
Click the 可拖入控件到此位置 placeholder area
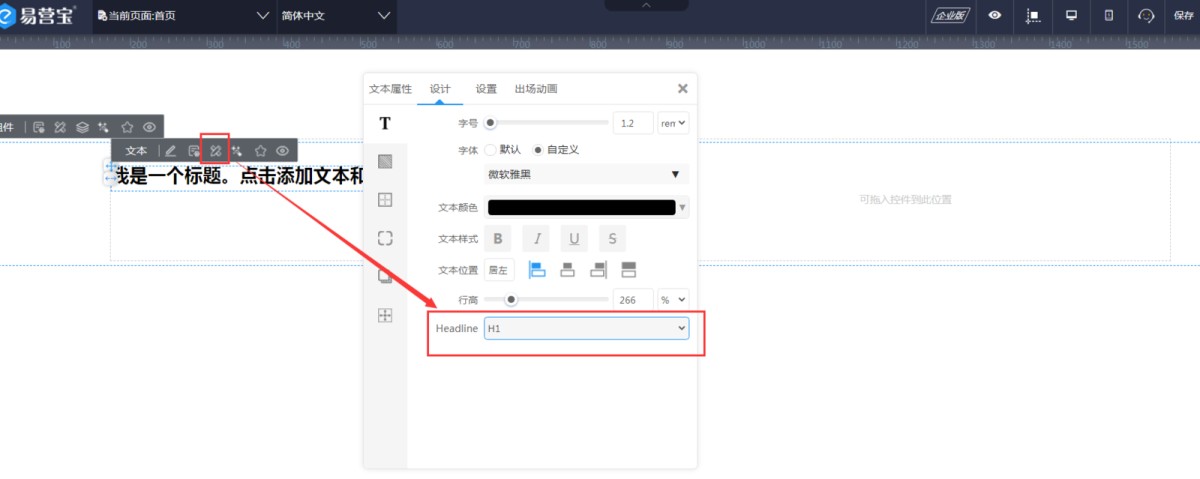click(x=905, y=199)
